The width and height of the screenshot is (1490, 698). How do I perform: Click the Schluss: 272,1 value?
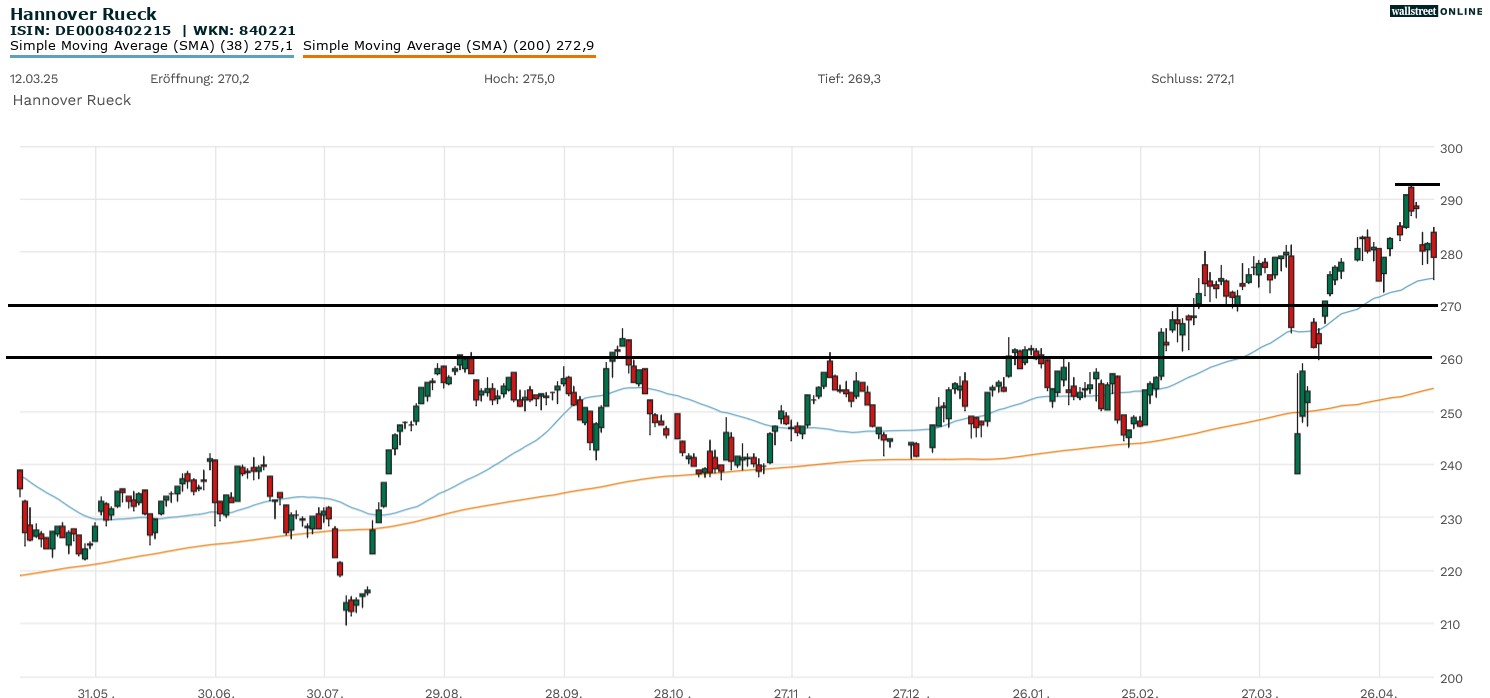tap(1193, 78)
